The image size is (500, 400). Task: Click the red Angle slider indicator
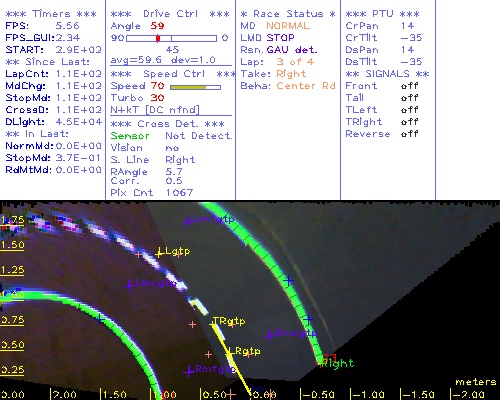[x=158, y=38]
